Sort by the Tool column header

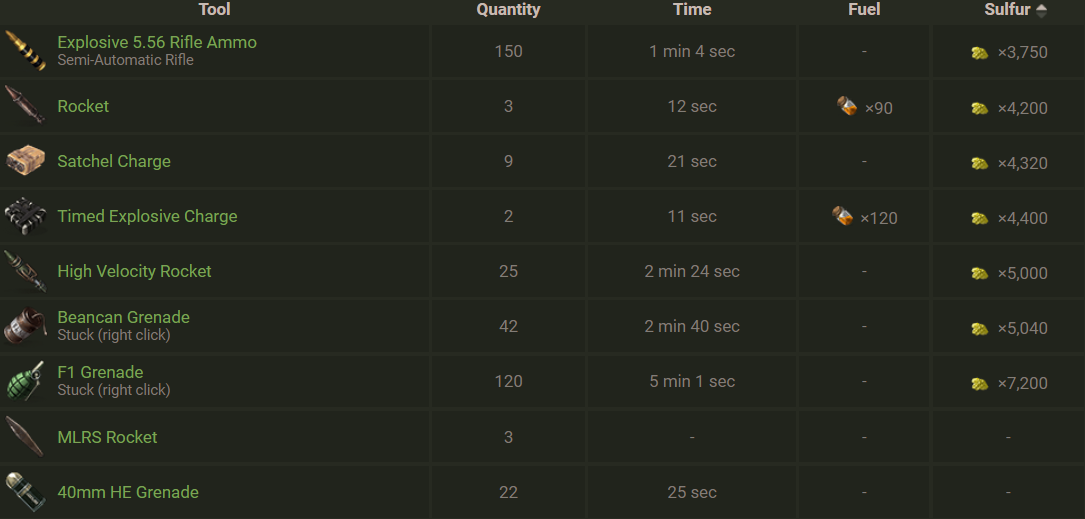coord(214,10)
